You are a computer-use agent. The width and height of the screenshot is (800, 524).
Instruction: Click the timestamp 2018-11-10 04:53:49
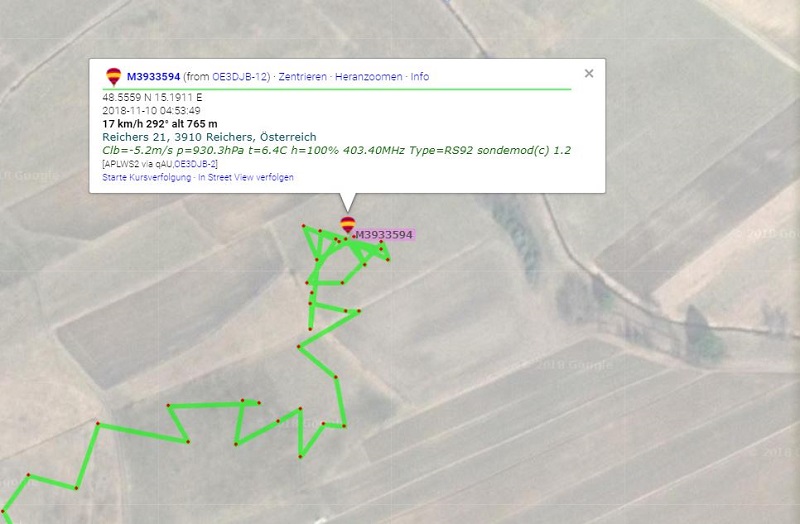point(151,110)
